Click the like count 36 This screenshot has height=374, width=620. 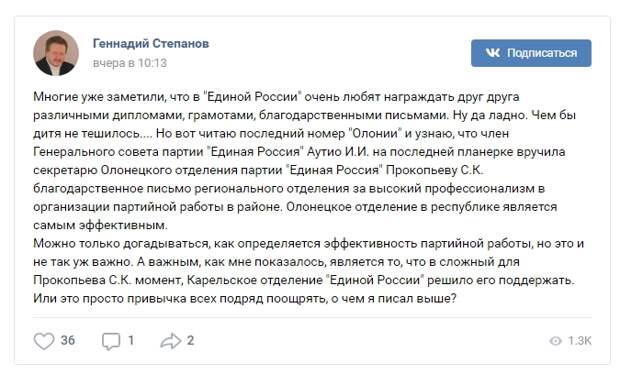[68, 340]
